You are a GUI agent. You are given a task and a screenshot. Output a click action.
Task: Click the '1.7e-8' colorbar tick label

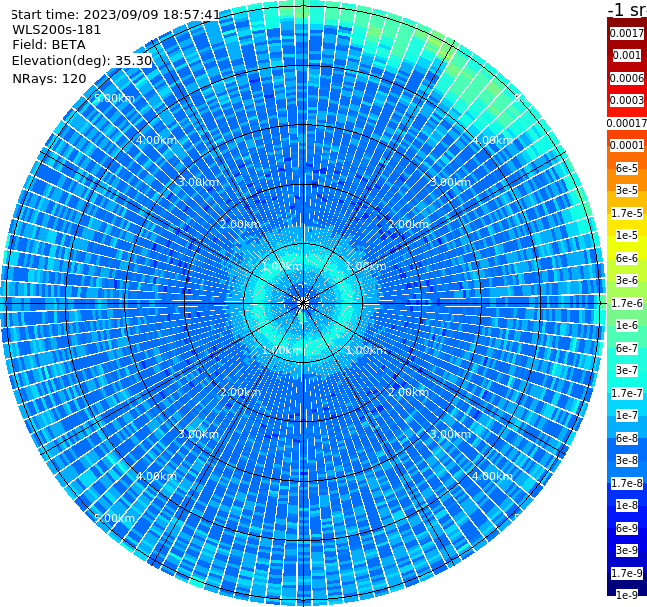point(627,483)
